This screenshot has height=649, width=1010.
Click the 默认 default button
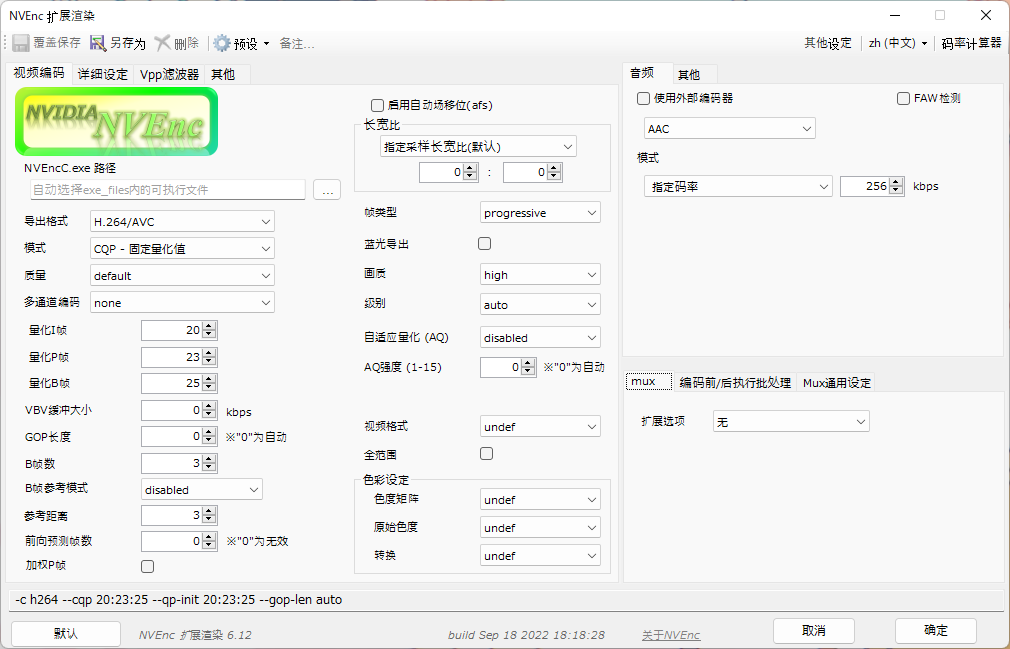[65, 631]
